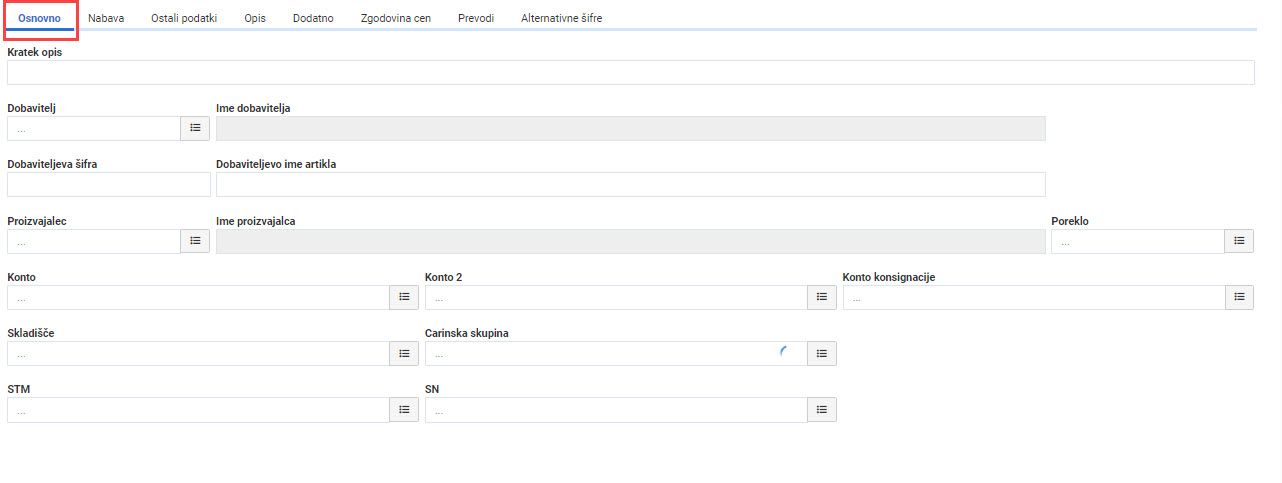Click into the STM input field
1282x483 pixels.
tap(198, 409)
